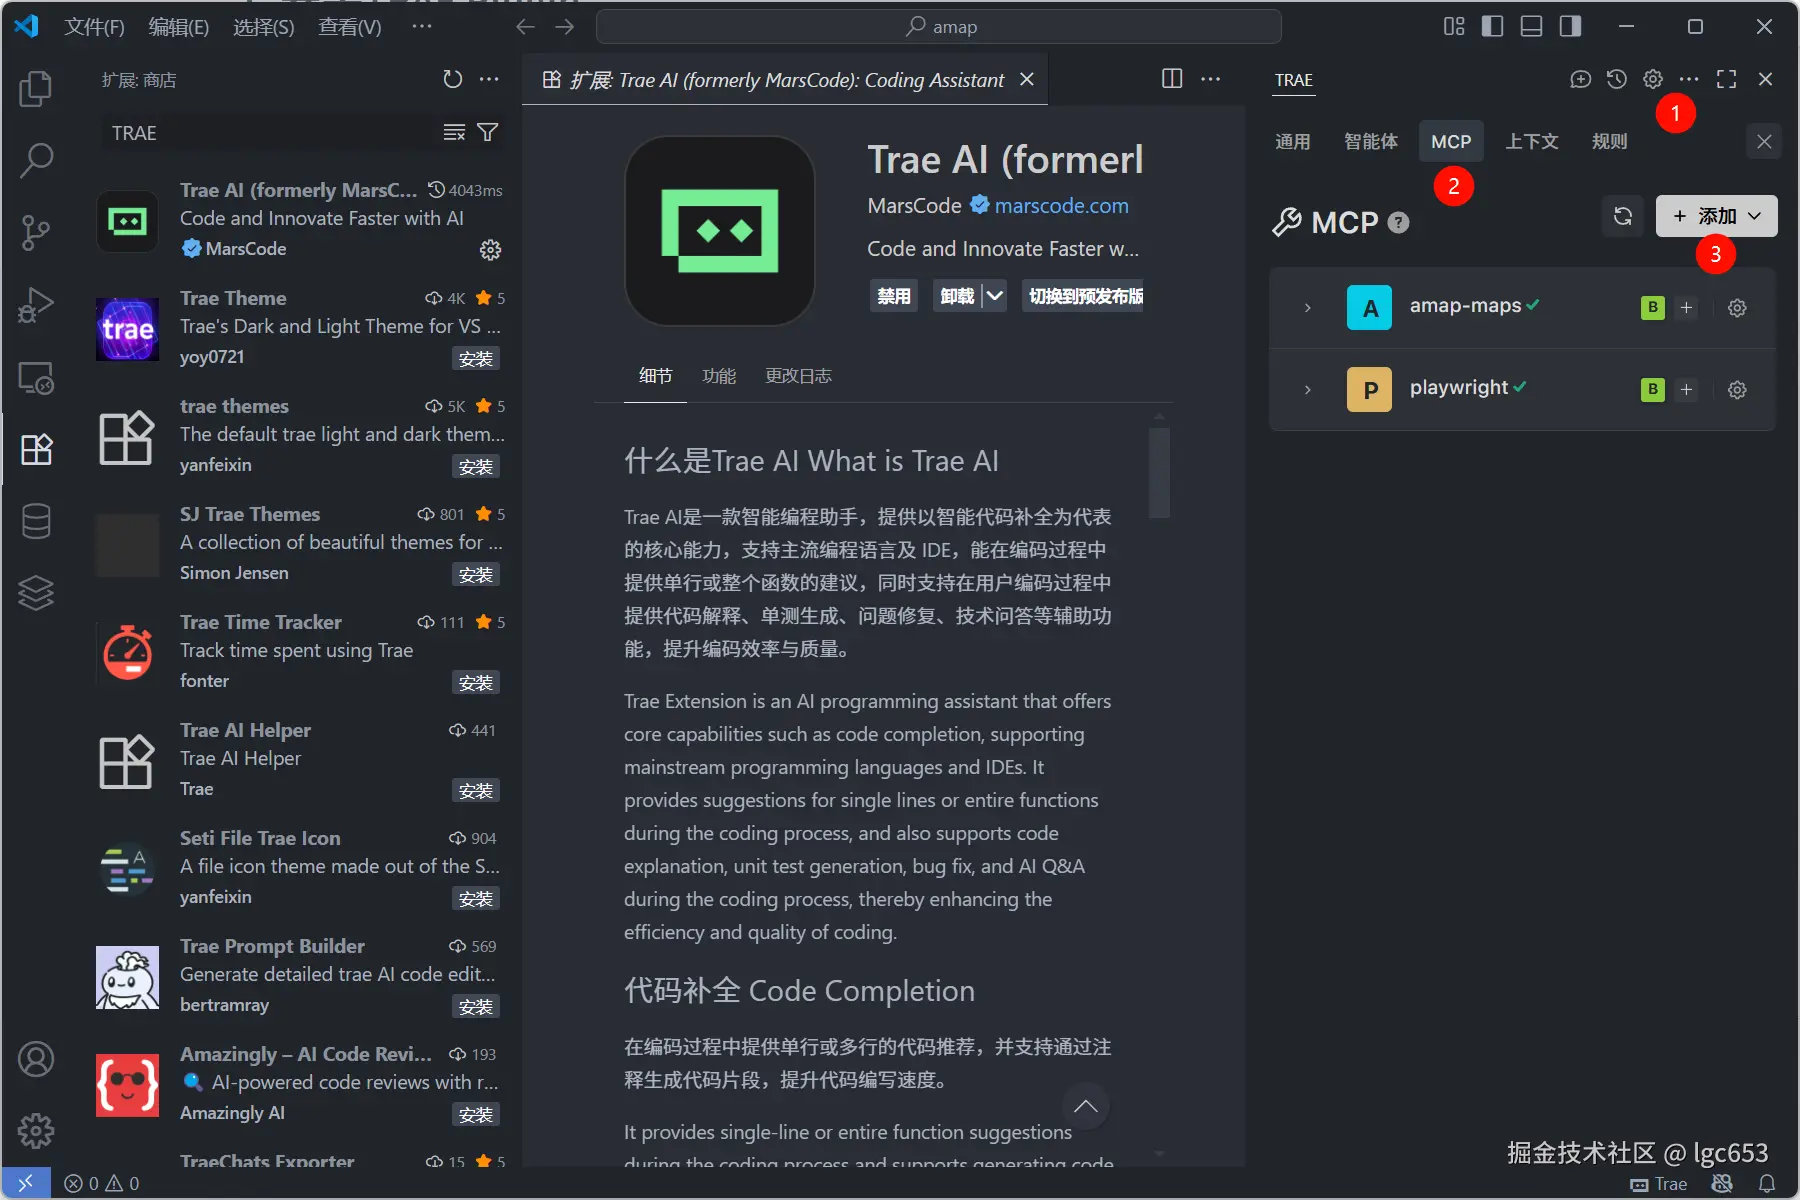Maximize the TRAE panel to full screen
This screenshot has width=1800, height=1200.
coord(1726,79)
